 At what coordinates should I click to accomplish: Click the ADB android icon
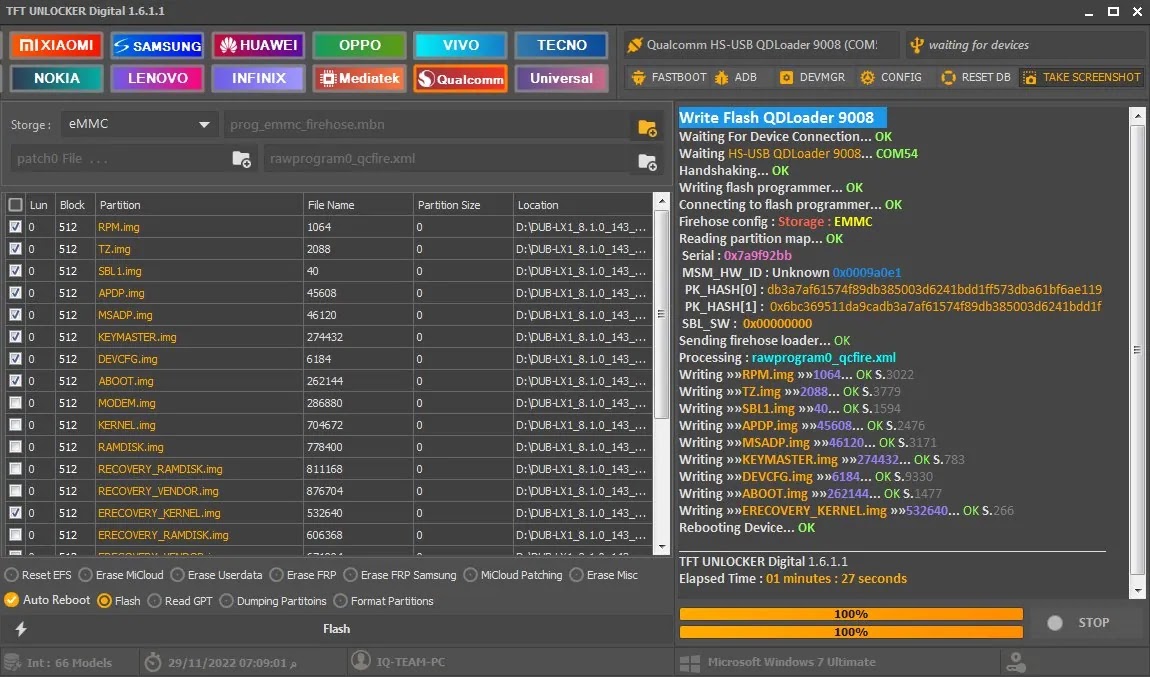[x=722, y=77]
